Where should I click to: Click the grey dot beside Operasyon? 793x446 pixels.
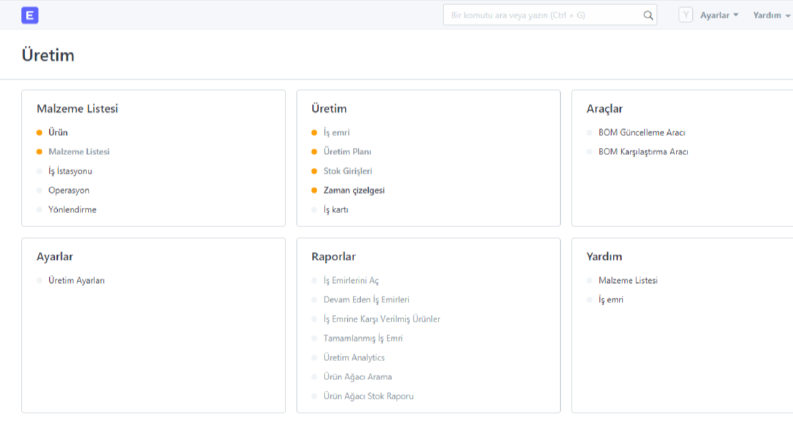click(x=39, y=190)
